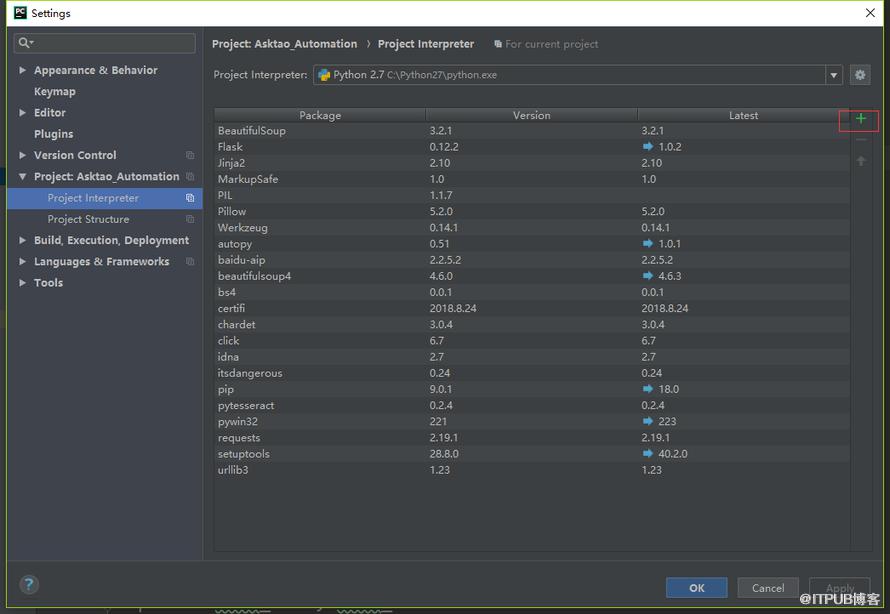
Task: Close the Settings dialog window
Action: 870,12
